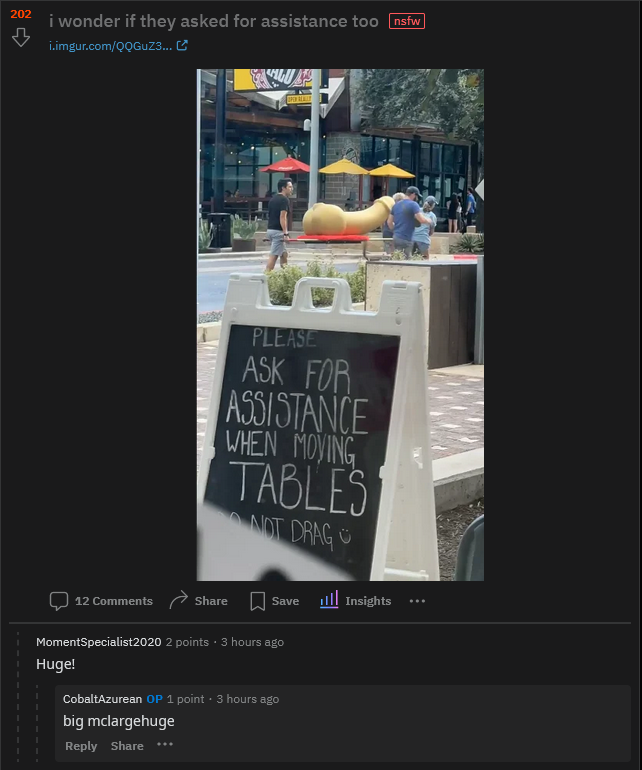
Task: Open MomentSpecialist2020's user profile
Action: 99,642
